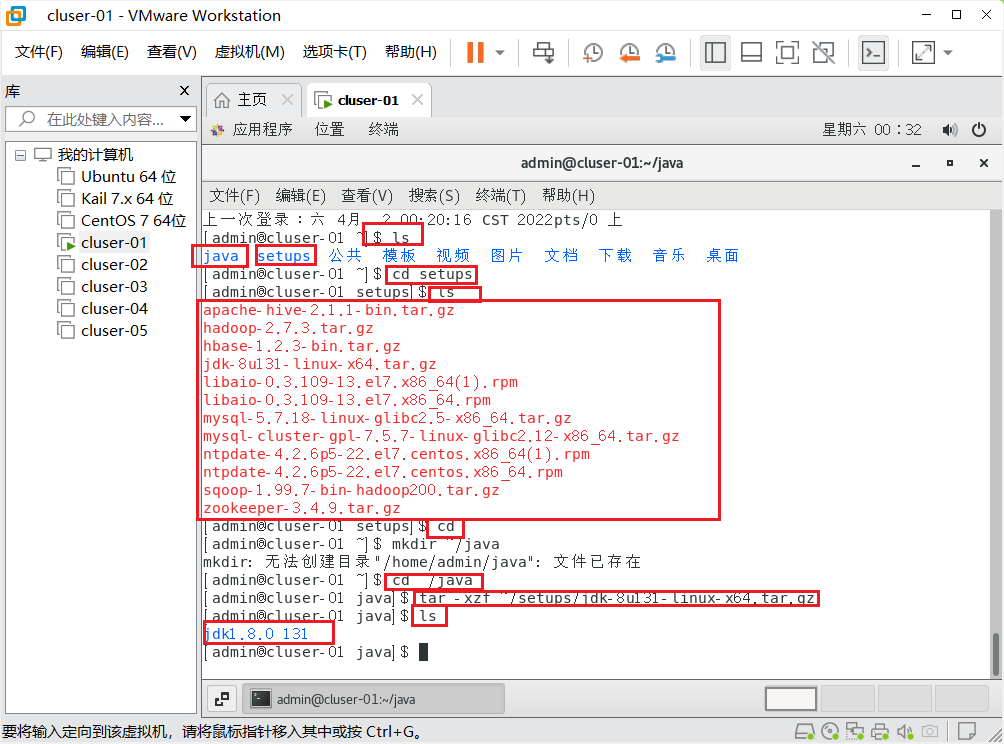Viewport: 1004px width, 744px height.
Task: Open VMware 帮助(H) menu
Action: 410,52
